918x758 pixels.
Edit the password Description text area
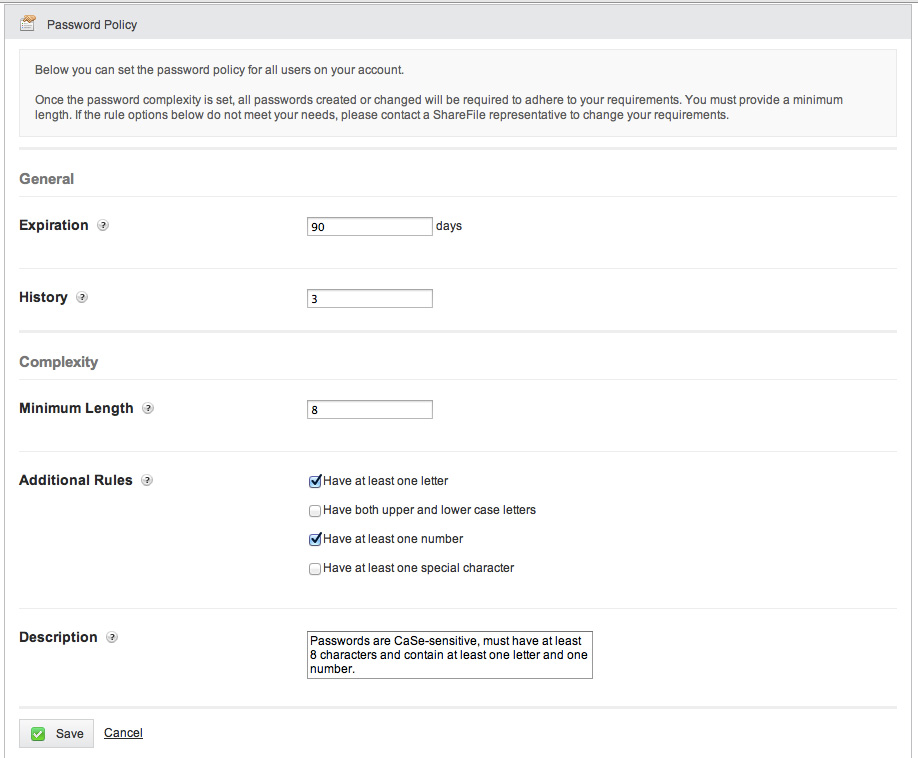[450, 655]
